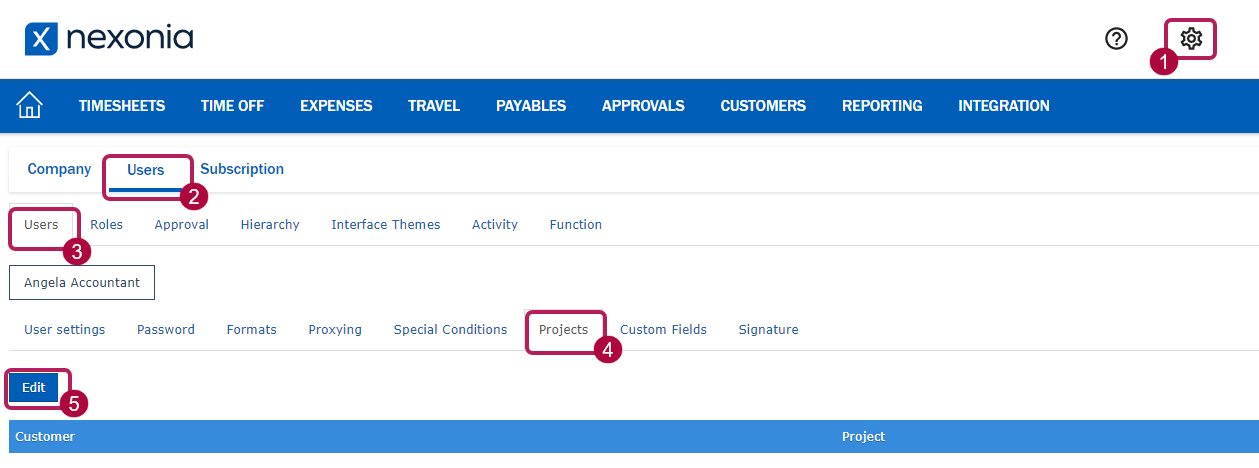
Task: Open the Reporting menu
Action: [882, 106]
